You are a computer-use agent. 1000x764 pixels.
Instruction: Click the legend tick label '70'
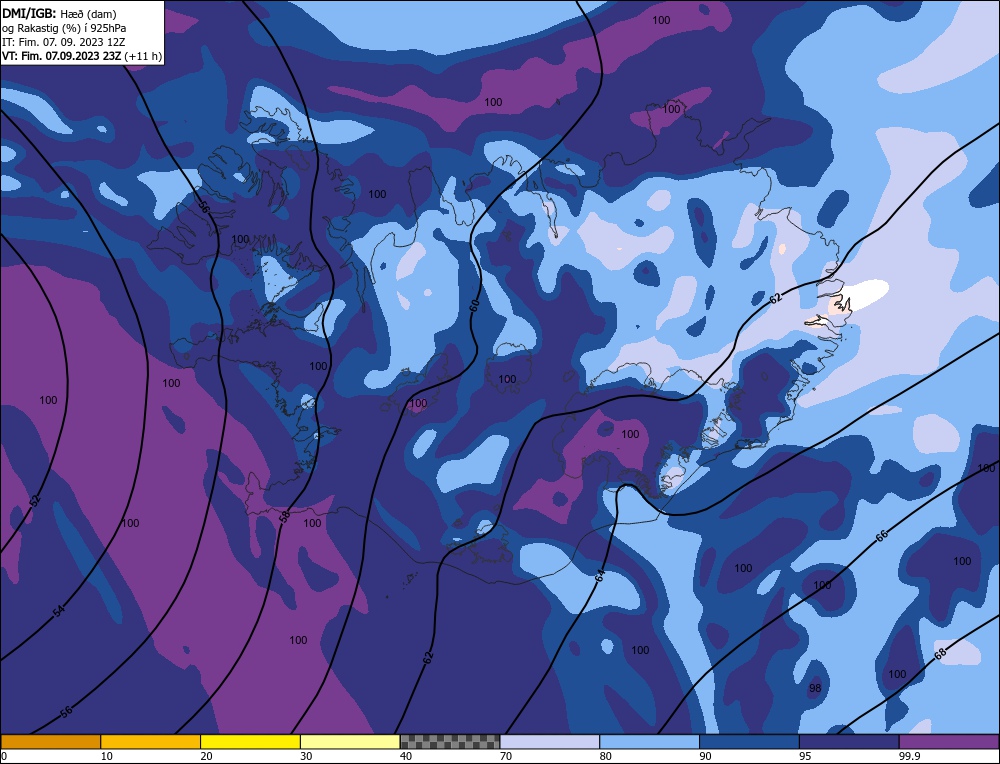[506, 756]
